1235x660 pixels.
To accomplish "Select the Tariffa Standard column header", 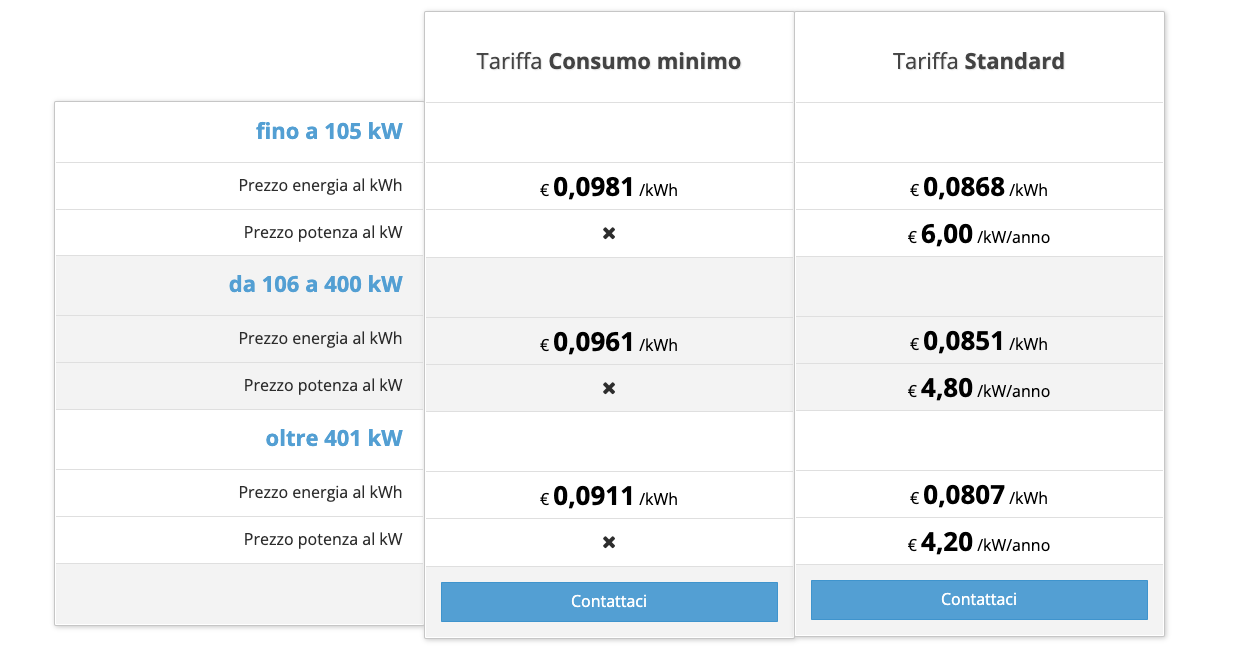I will click(x=979, y=62).
